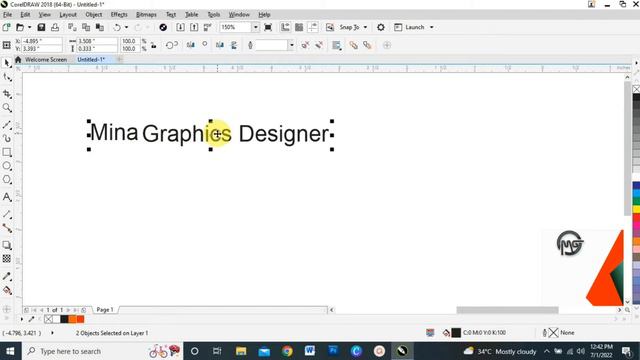The height and width of the screenshot is (360, 640).
Task: Open the File menu
Action: (7, 15)
